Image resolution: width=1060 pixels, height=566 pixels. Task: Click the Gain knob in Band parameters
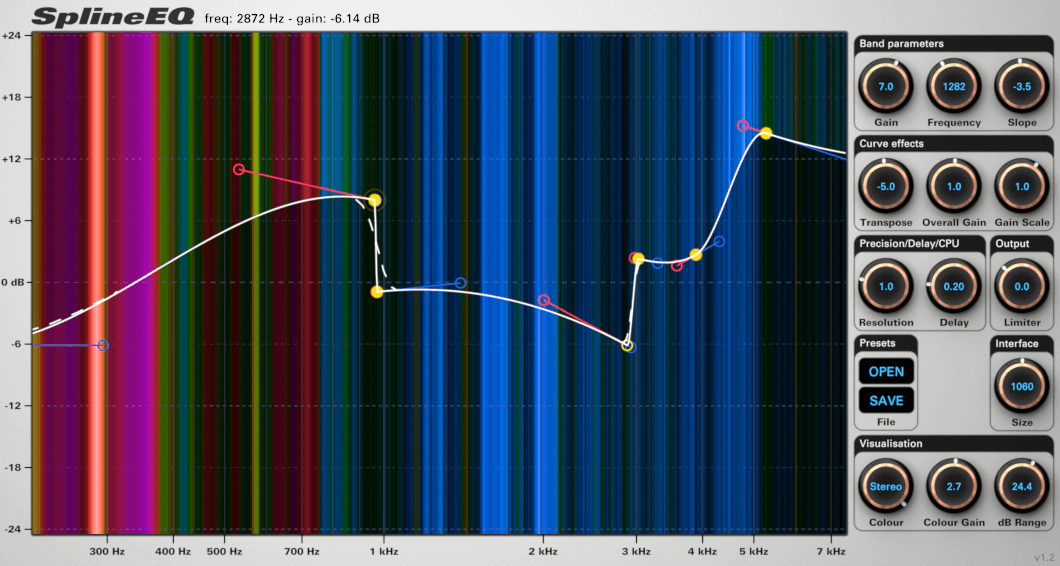[885, 87]
